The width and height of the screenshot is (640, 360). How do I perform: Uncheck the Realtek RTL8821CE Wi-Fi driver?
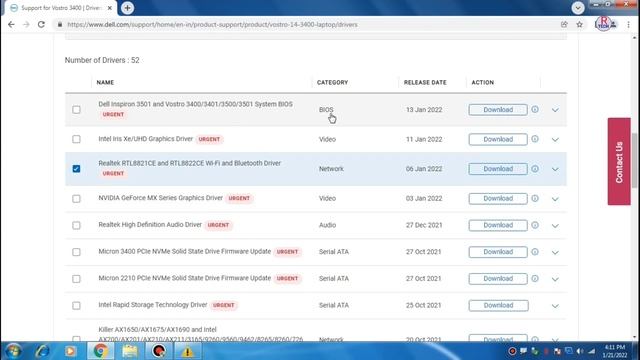(76, 169)
